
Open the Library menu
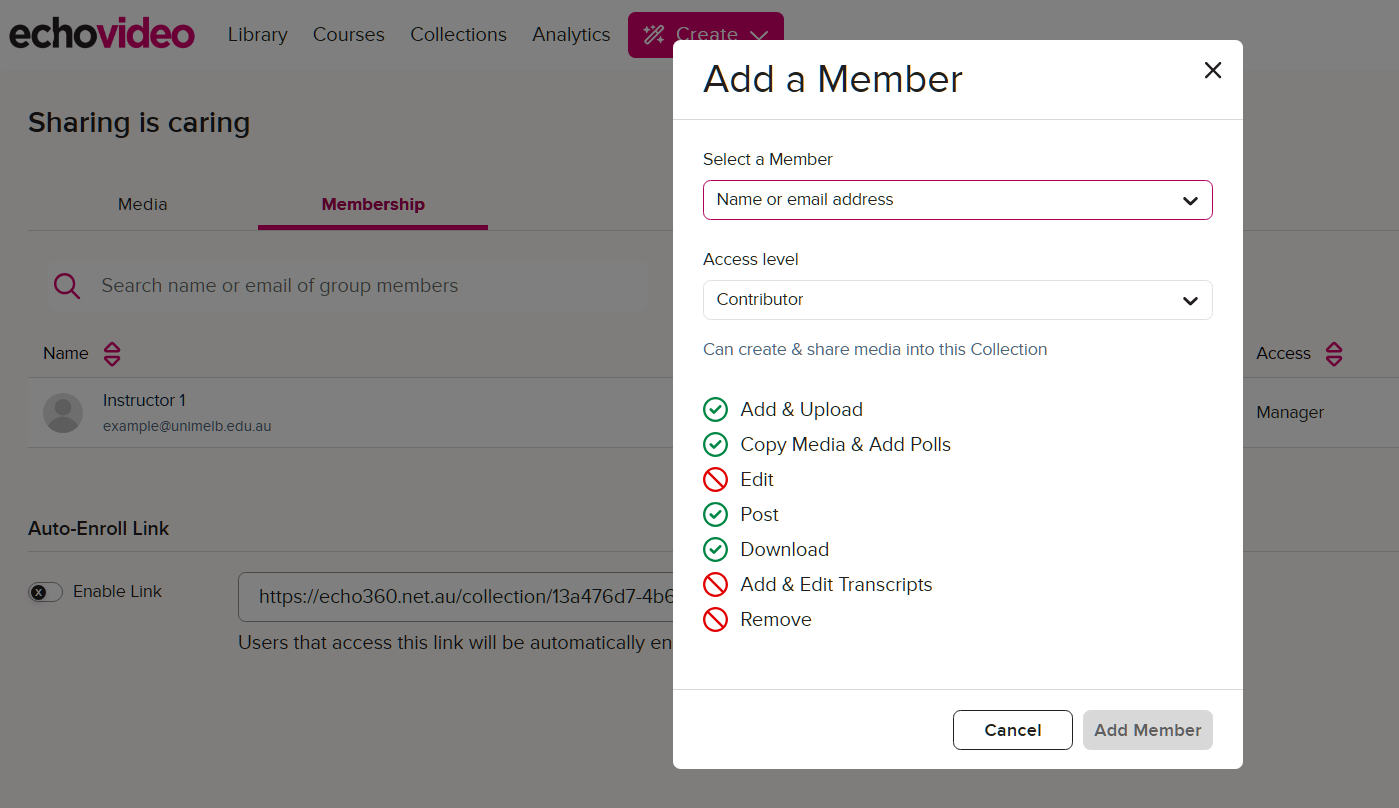coord(257,35)
